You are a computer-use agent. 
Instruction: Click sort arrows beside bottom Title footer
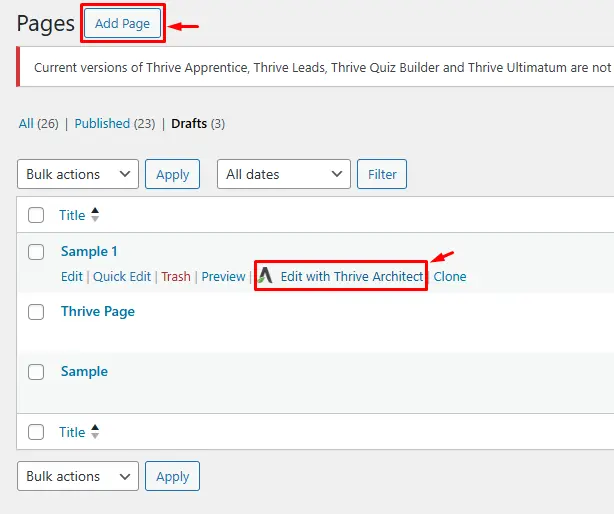click(x=95, y=432)
